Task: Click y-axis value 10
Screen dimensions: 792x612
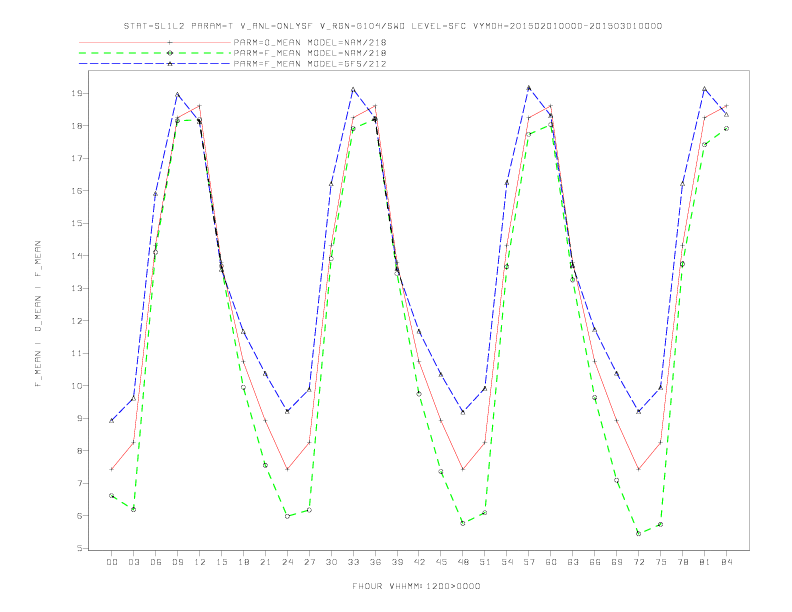Action: (x=77, y=386)
